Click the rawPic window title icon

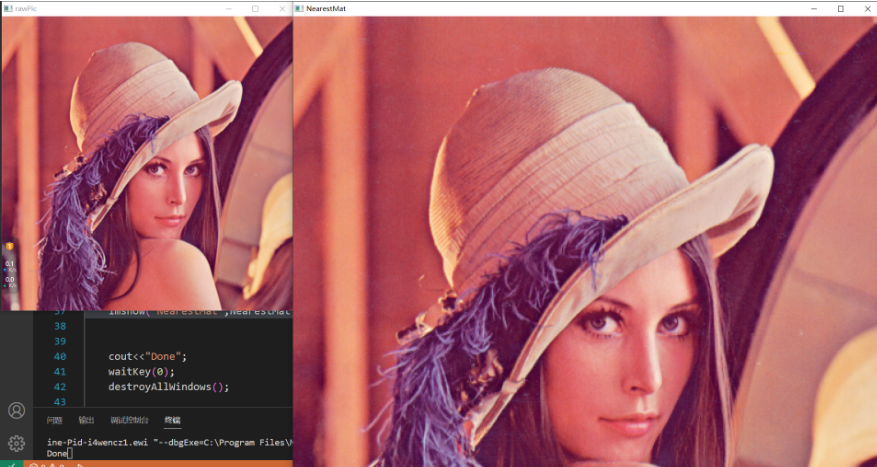pos(8,9)
